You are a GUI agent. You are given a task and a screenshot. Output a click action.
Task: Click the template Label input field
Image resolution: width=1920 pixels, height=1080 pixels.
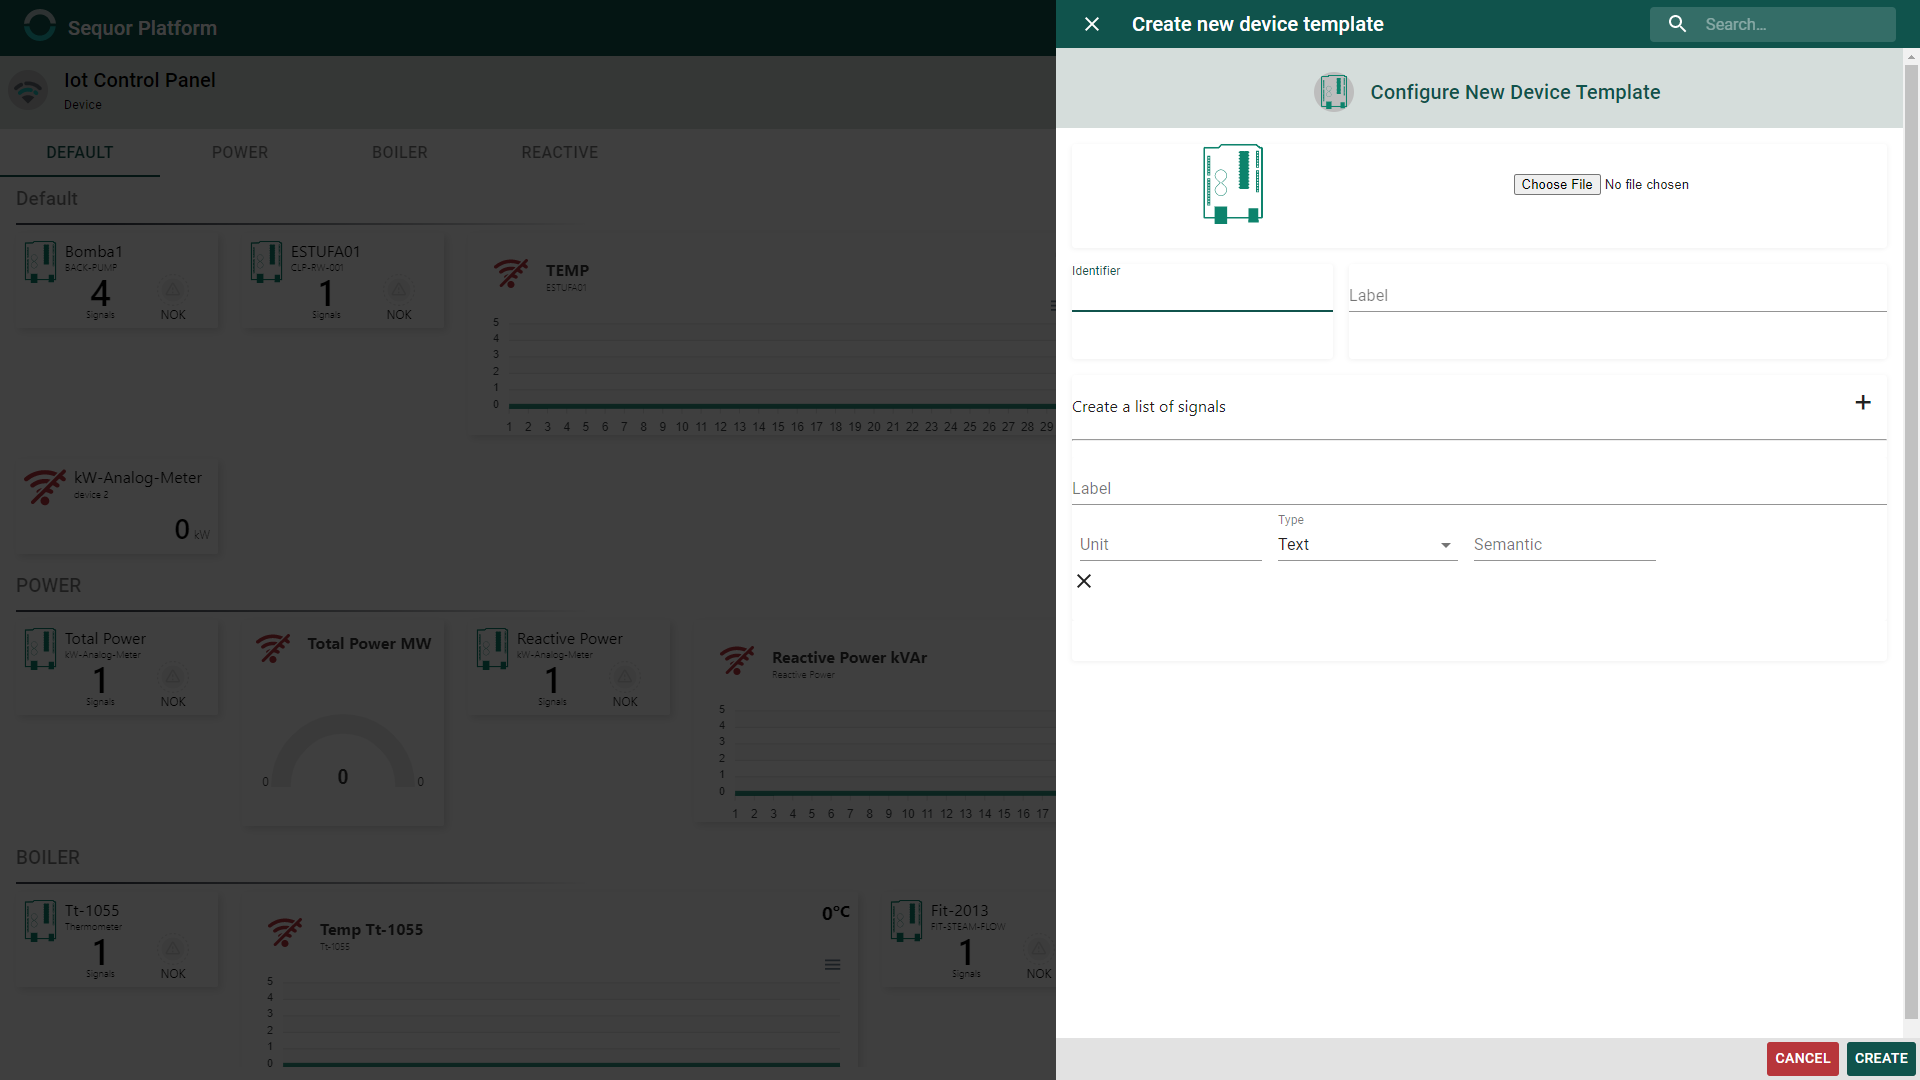click(1617, 296)
